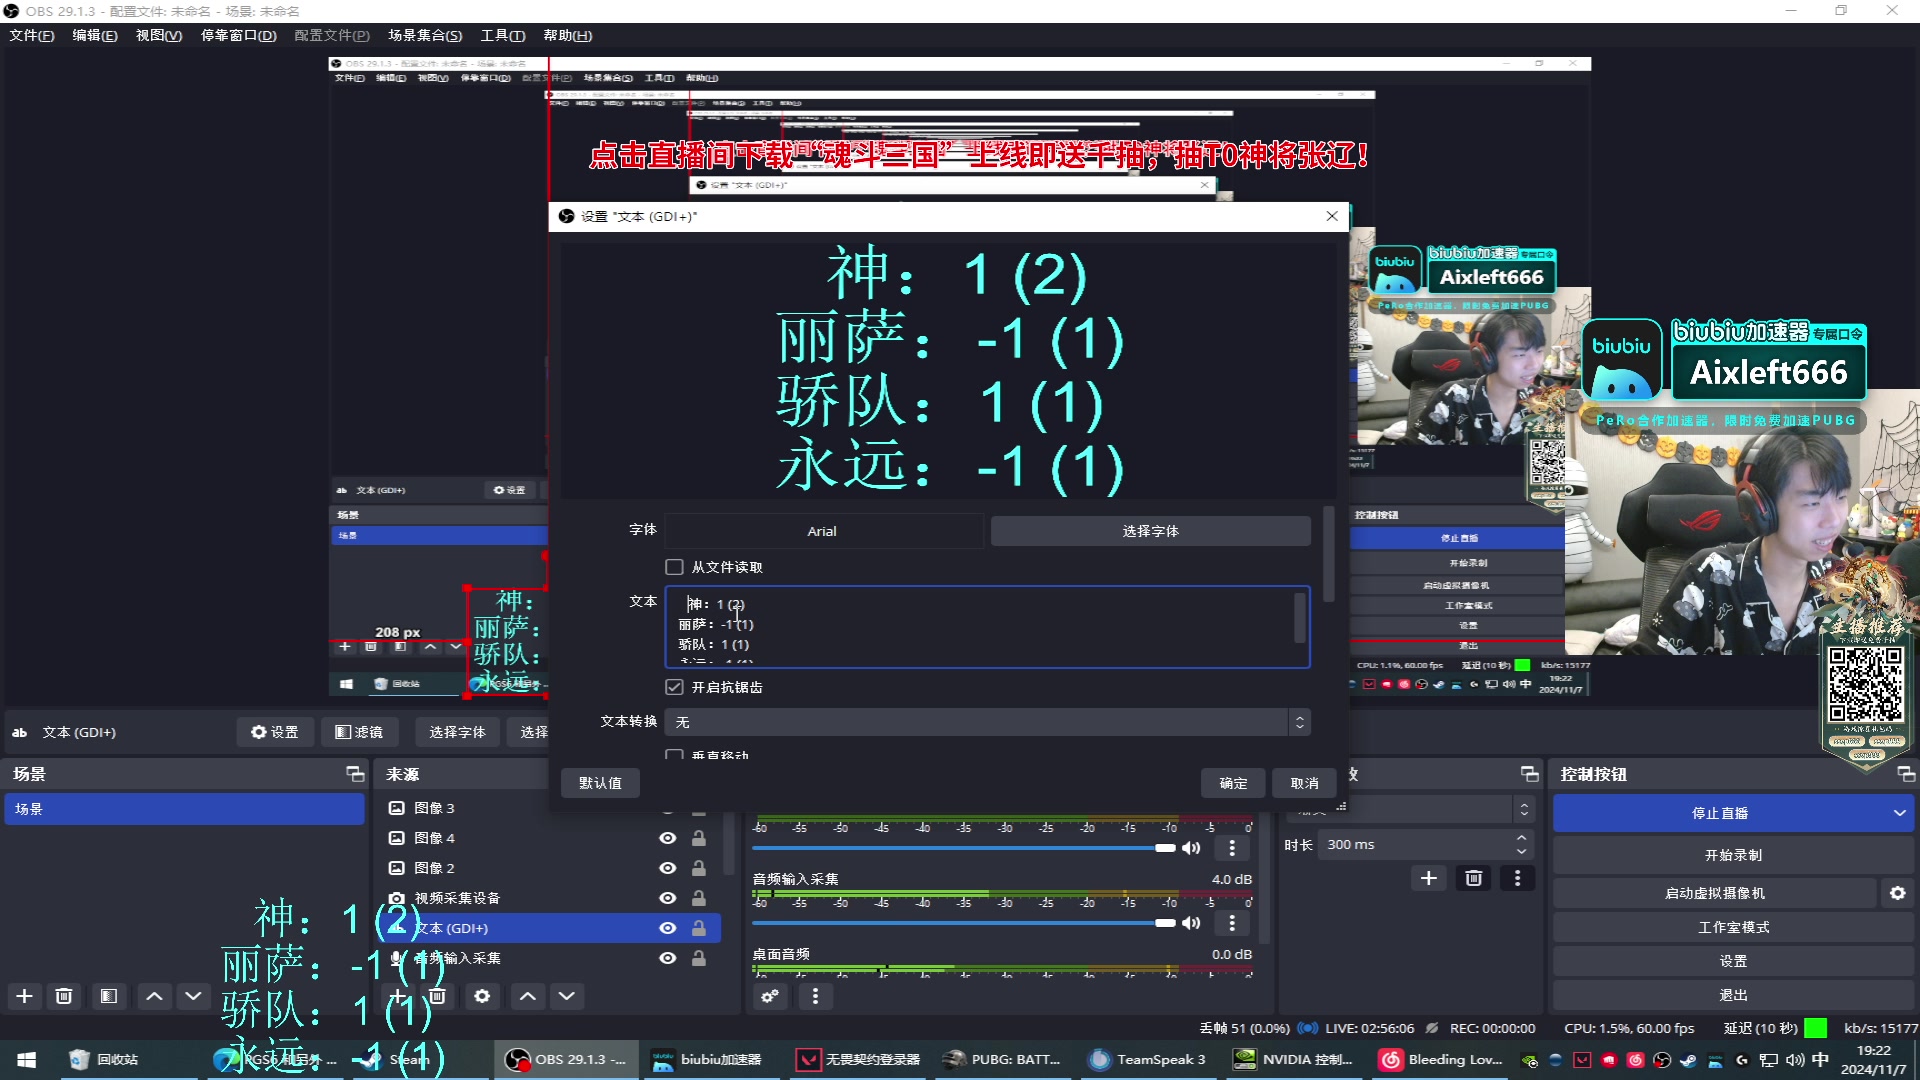1920x1080 pixels.
Task: Hide the 视频采集设备 source
Action: click(x=668, y=898)
